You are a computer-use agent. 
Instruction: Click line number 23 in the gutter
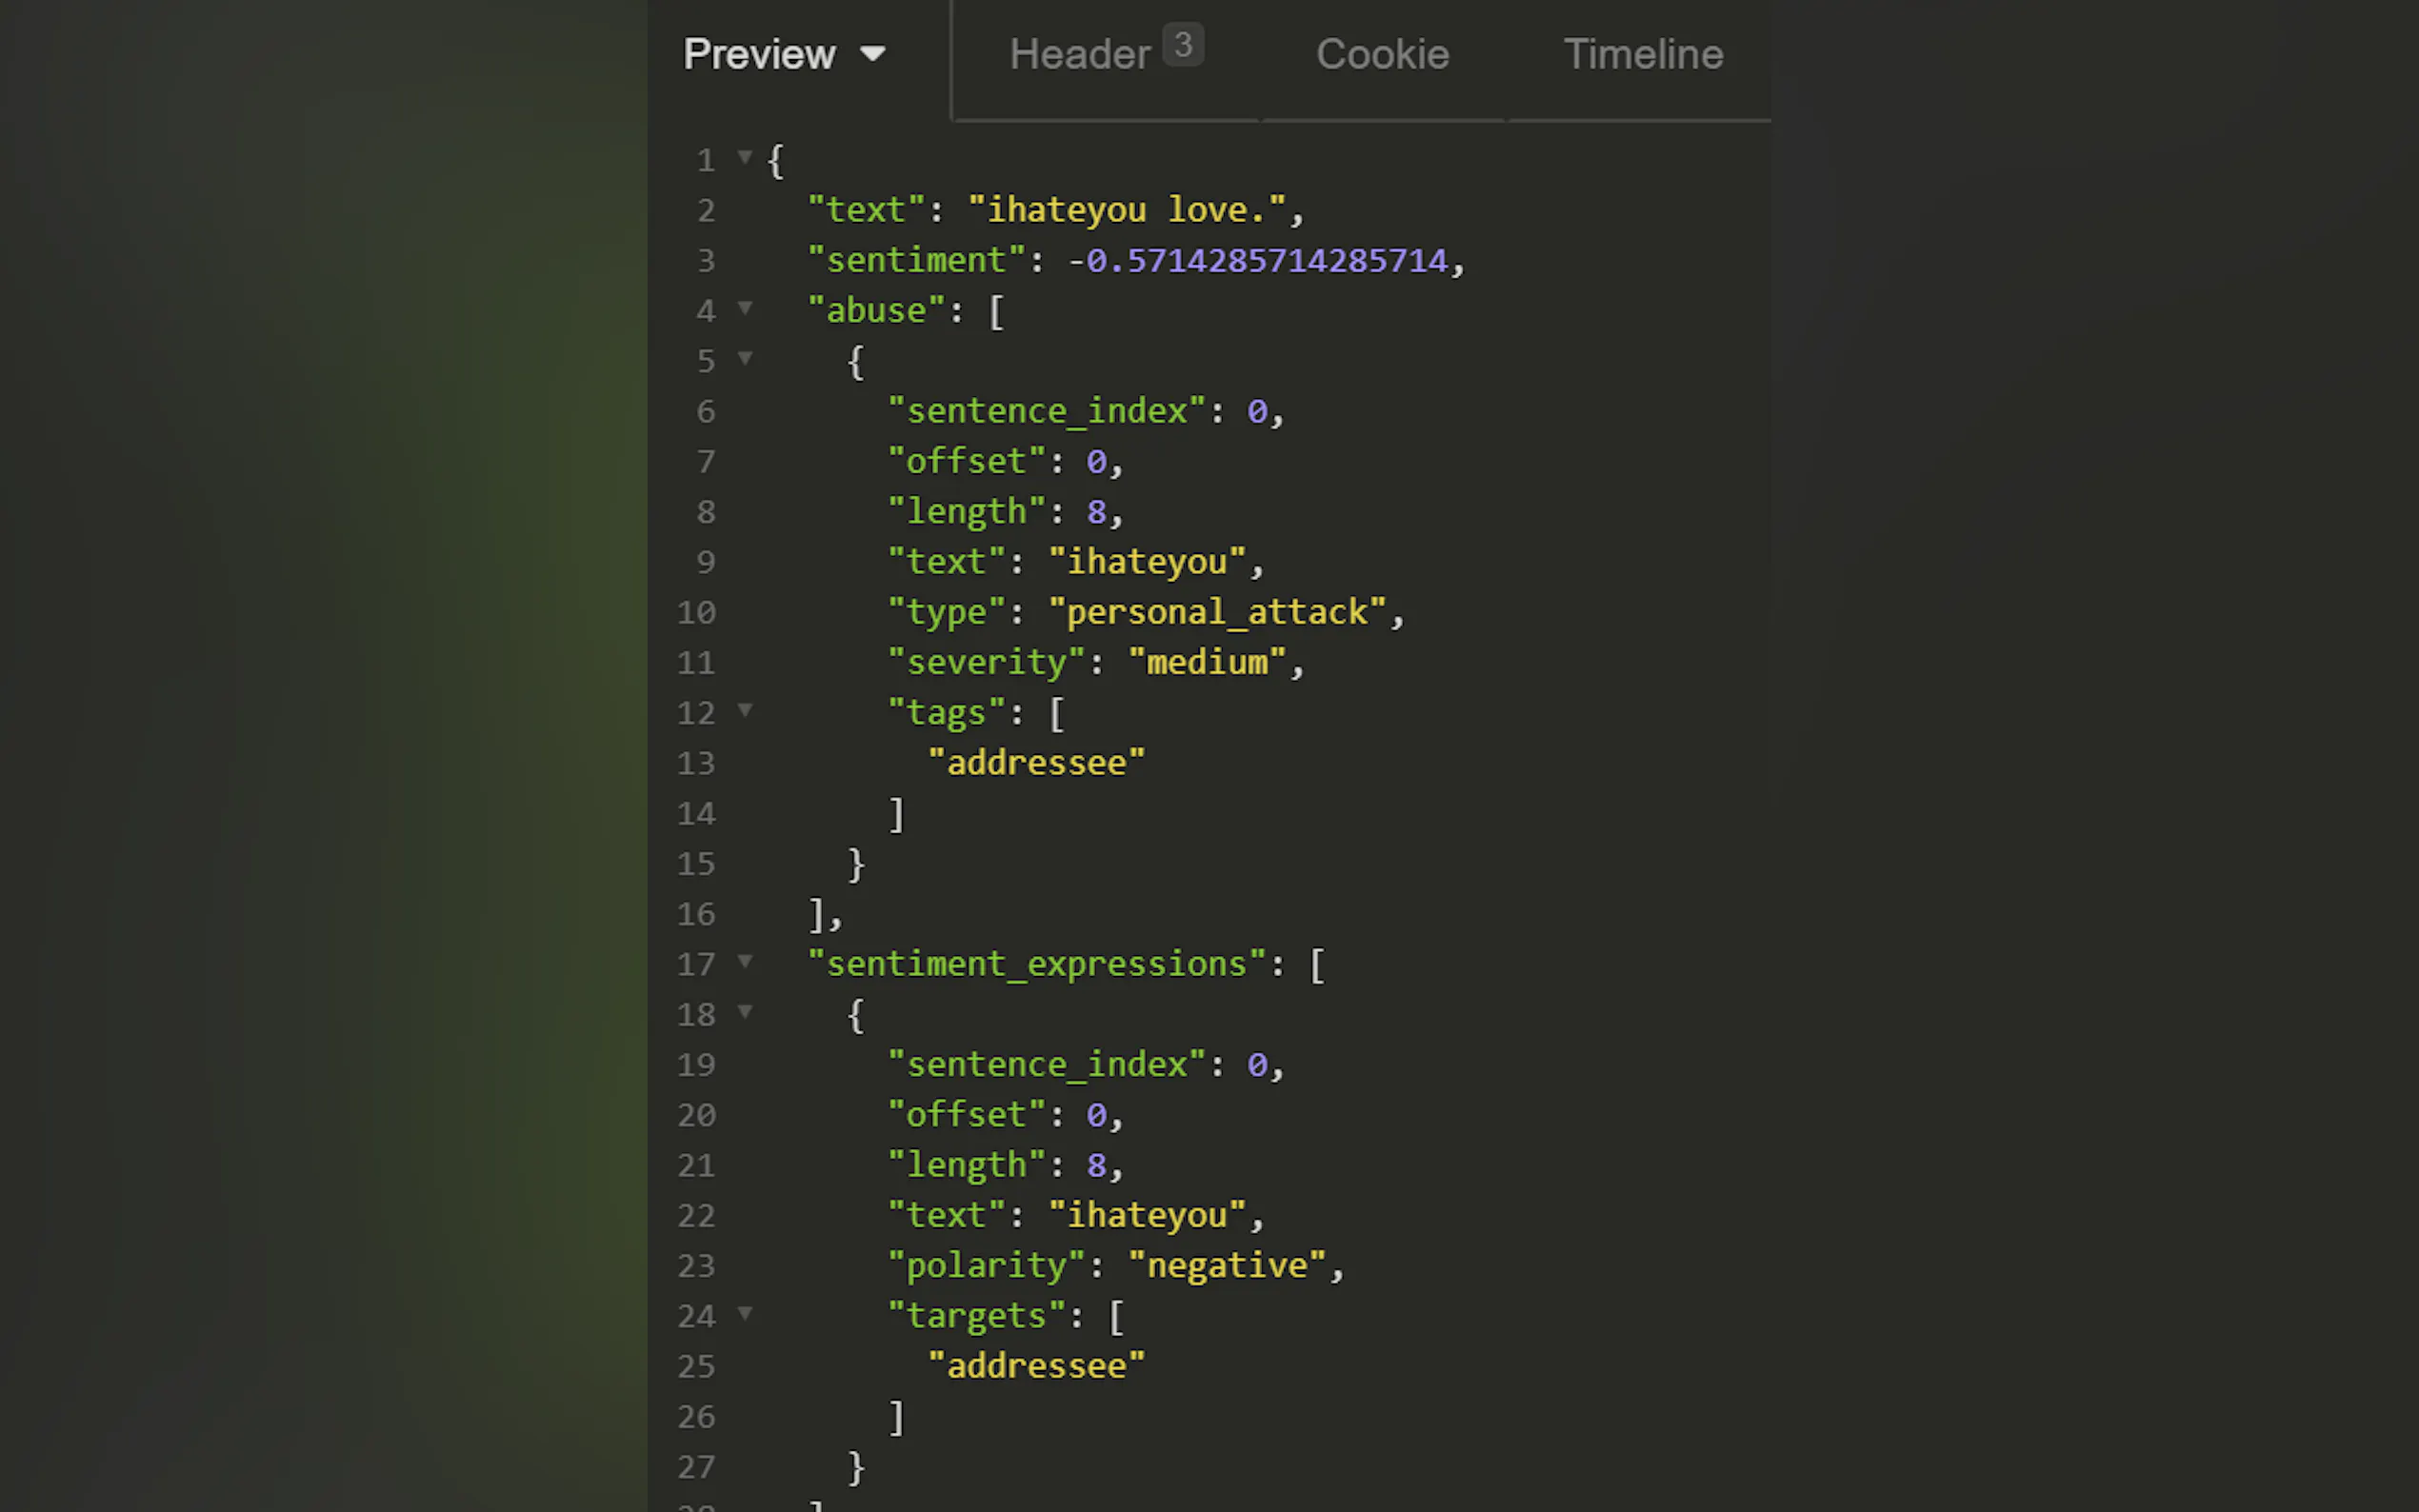click(696, 1266)
